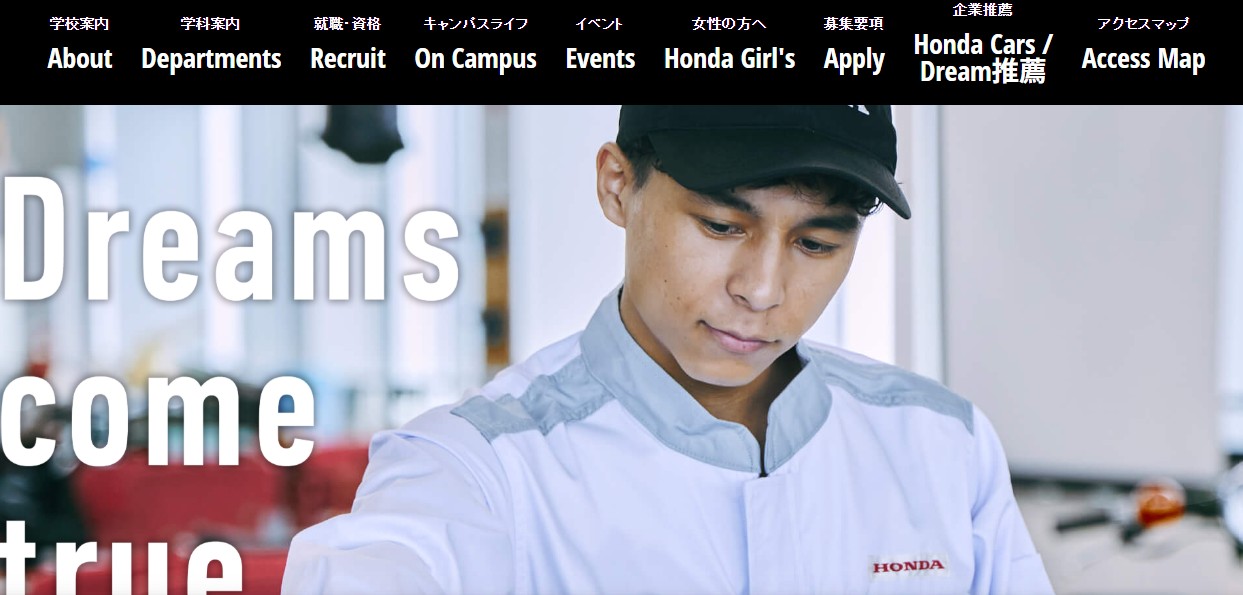Visit the Honda Girl's page

(729, 59)
